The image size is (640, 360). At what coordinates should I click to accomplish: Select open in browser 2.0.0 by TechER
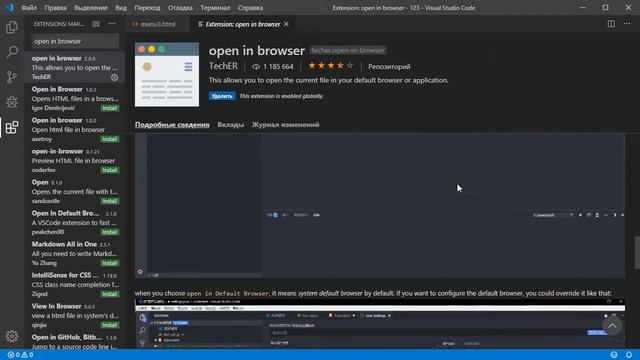(75, 67)
